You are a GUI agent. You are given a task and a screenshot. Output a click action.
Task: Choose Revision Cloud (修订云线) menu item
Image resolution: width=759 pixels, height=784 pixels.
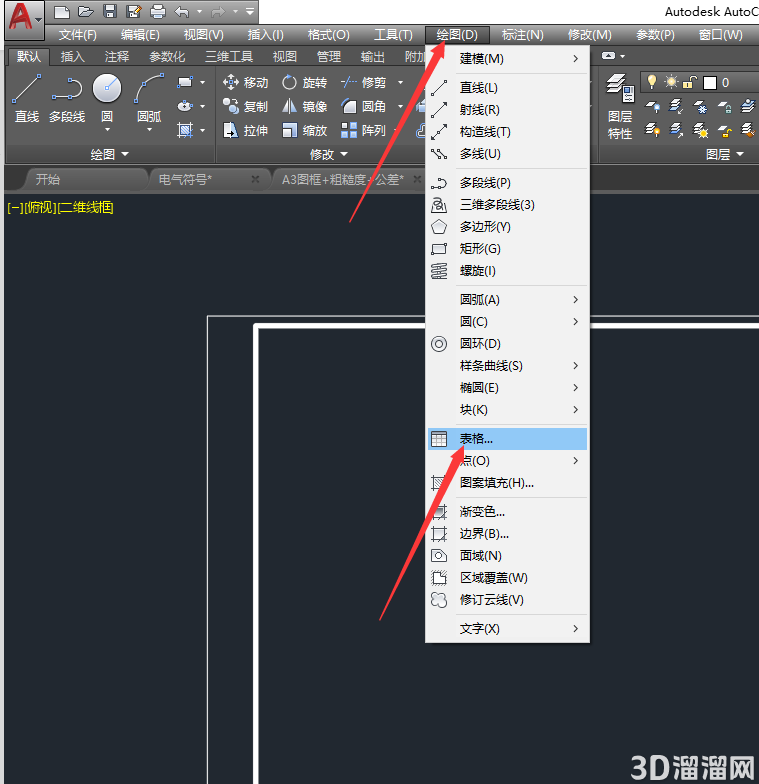508,600
